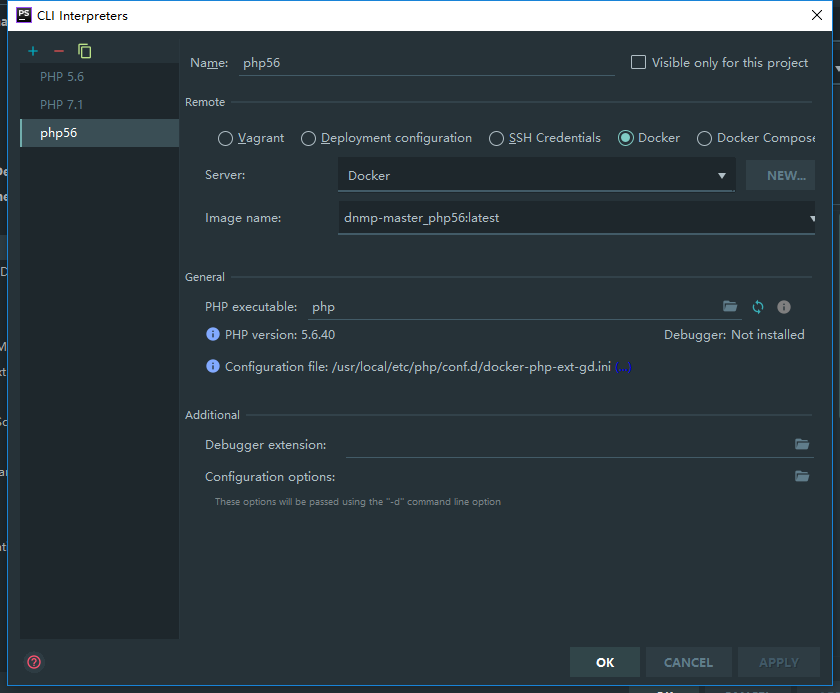840x693 pixels.
Task: Click the Name field containing php56
Action: [x=426, y=63]
